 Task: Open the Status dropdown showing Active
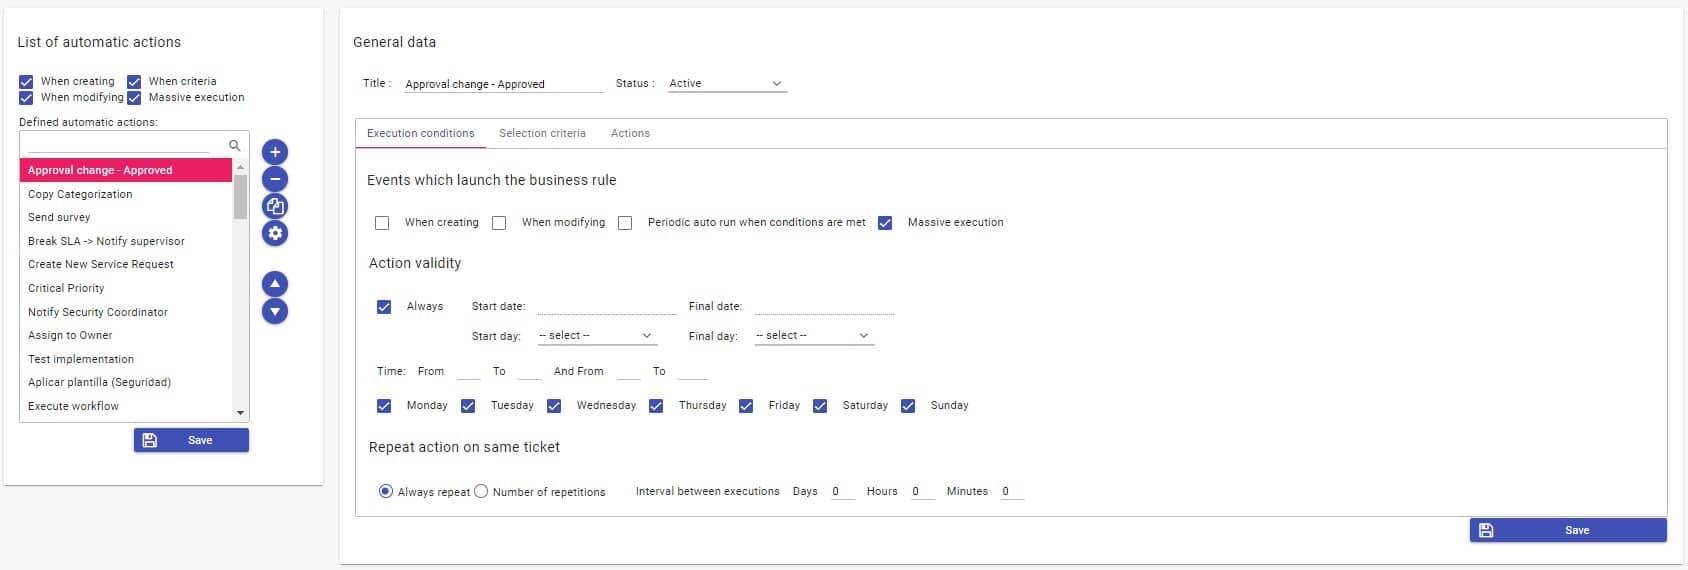point(726,84)
